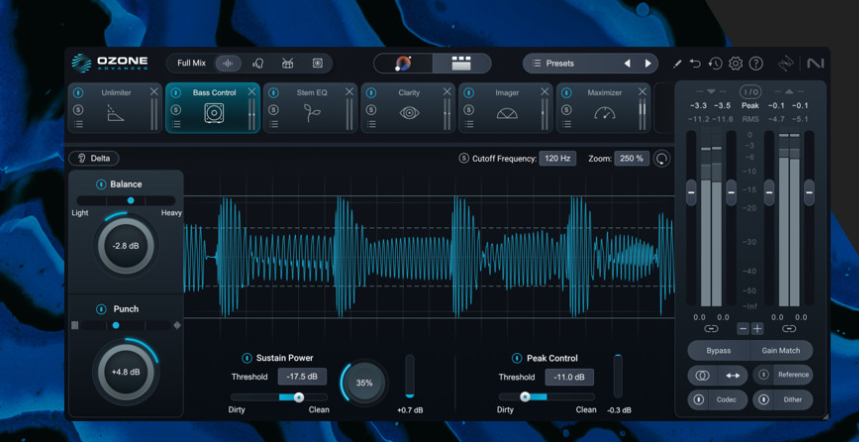The image size is (859, 442).
Task: Solo the Imager module
Action: coord(468,110)
